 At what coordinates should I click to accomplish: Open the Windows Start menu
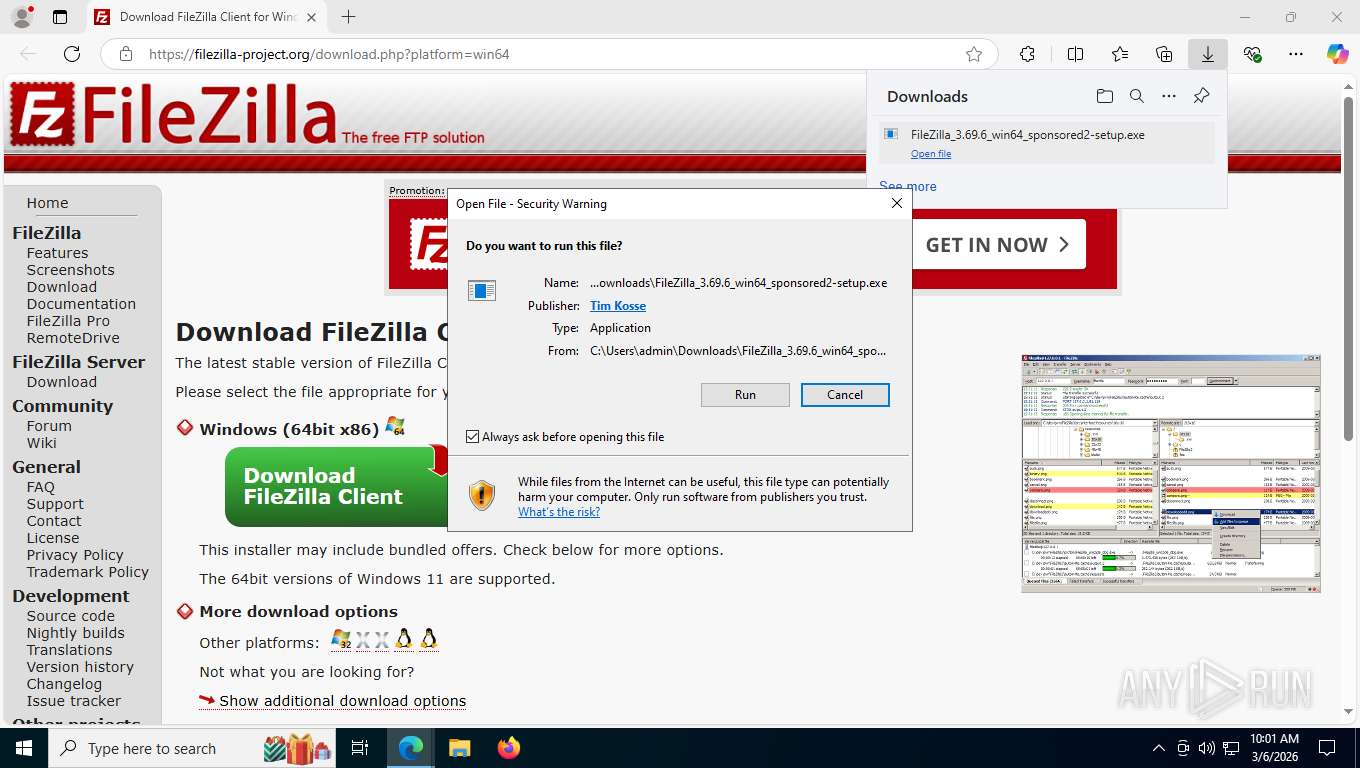coord(23,748)
